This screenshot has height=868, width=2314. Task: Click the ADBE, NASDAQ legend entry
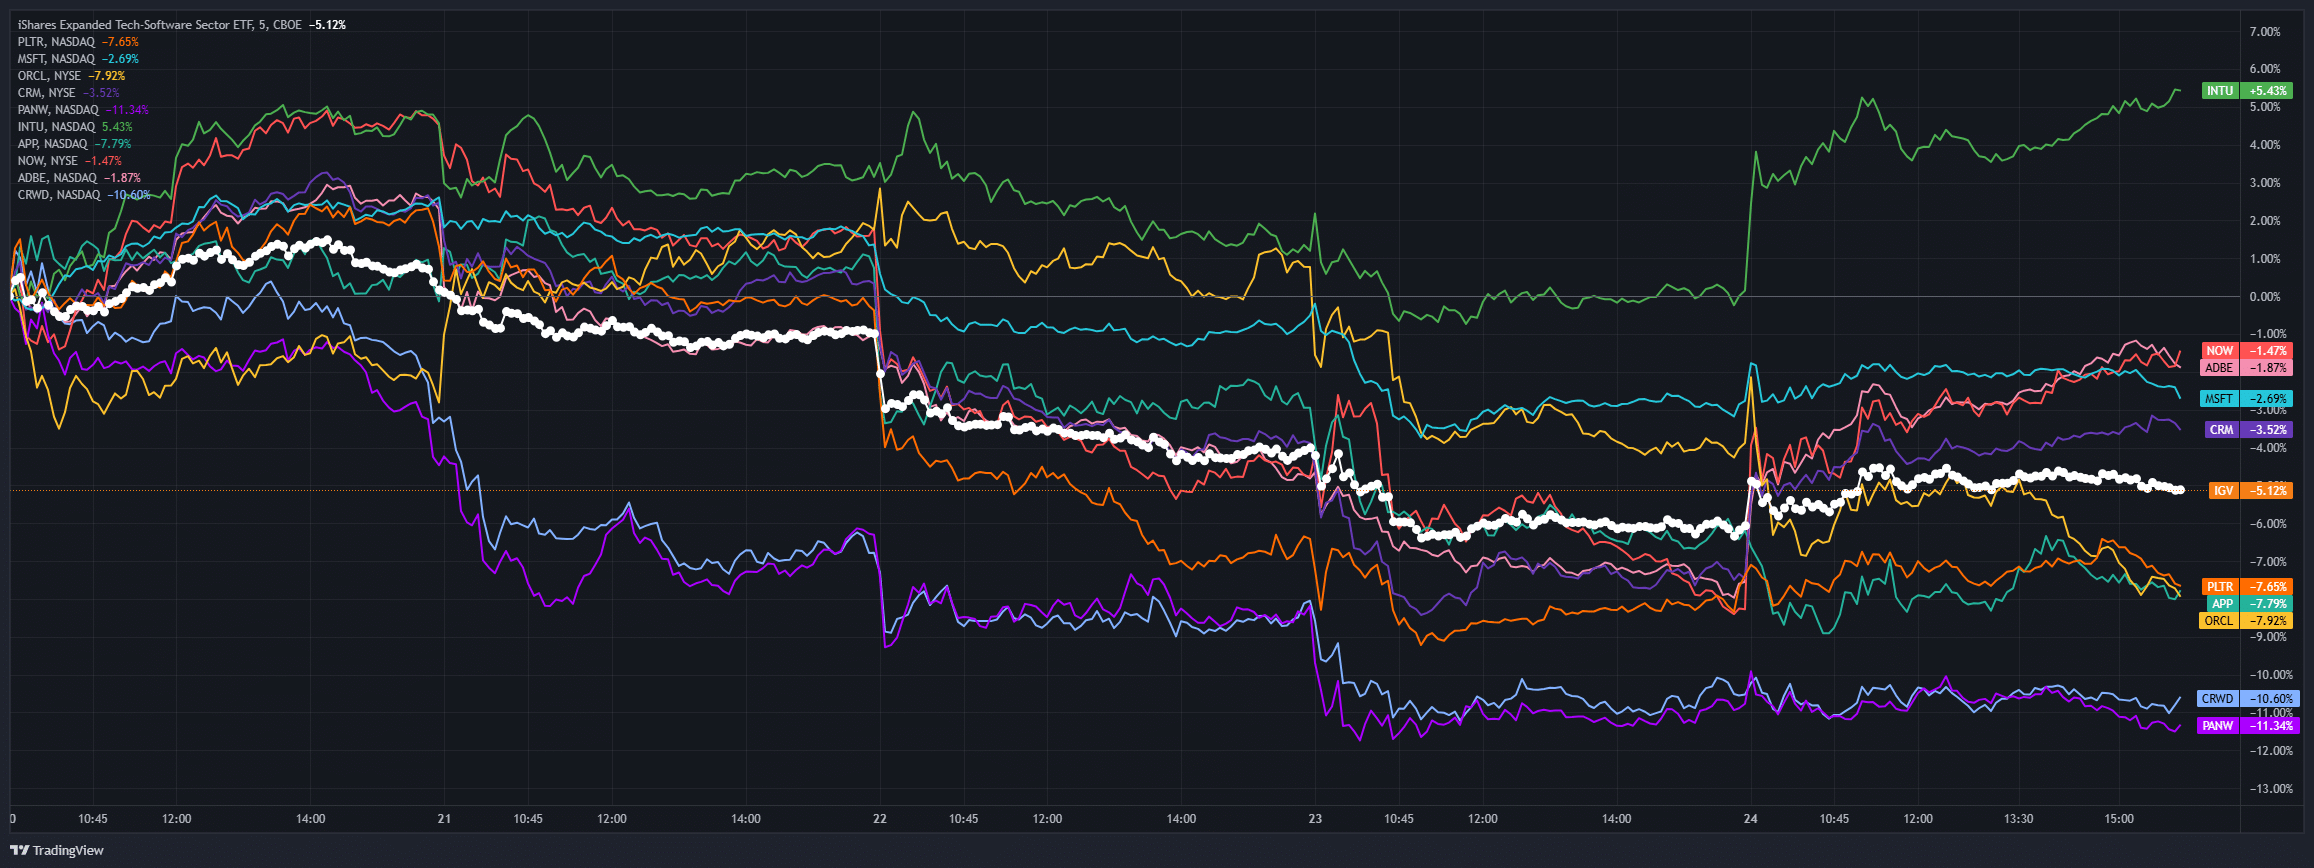coord(79,178)
